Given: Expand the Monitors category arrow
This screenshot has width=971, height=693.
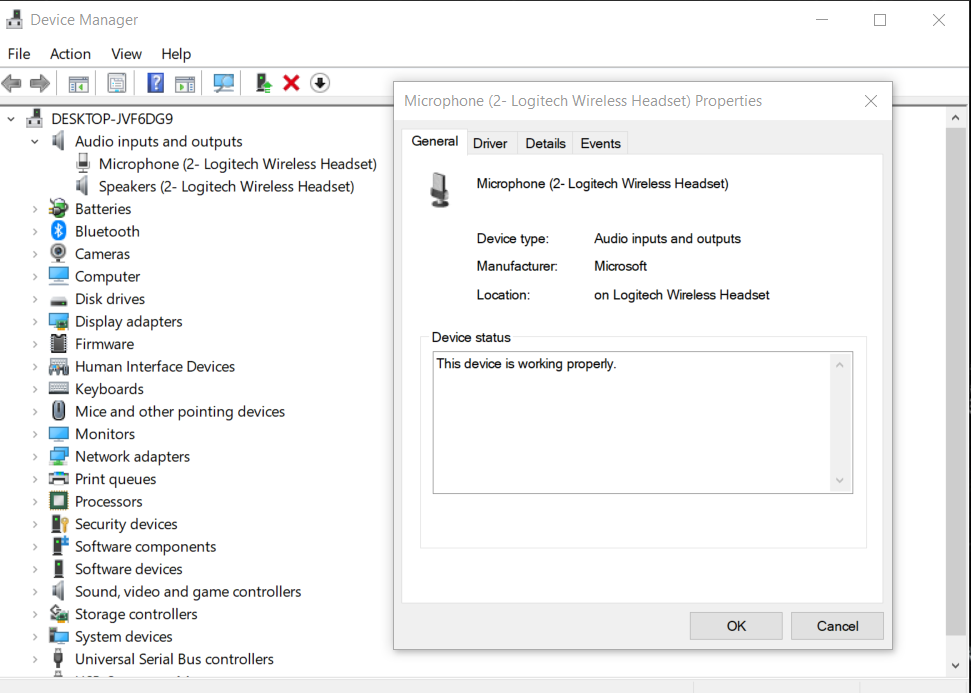Looking at the screenshot, I should (x=35, y=434).
